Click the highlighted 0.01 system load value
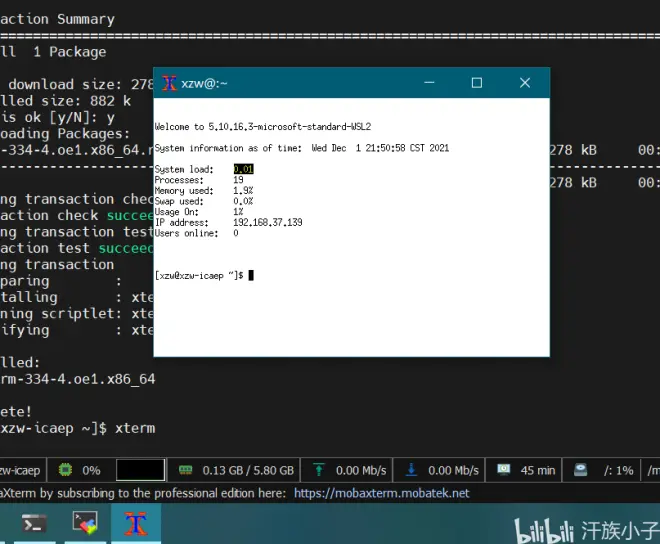 pos(244,169)
